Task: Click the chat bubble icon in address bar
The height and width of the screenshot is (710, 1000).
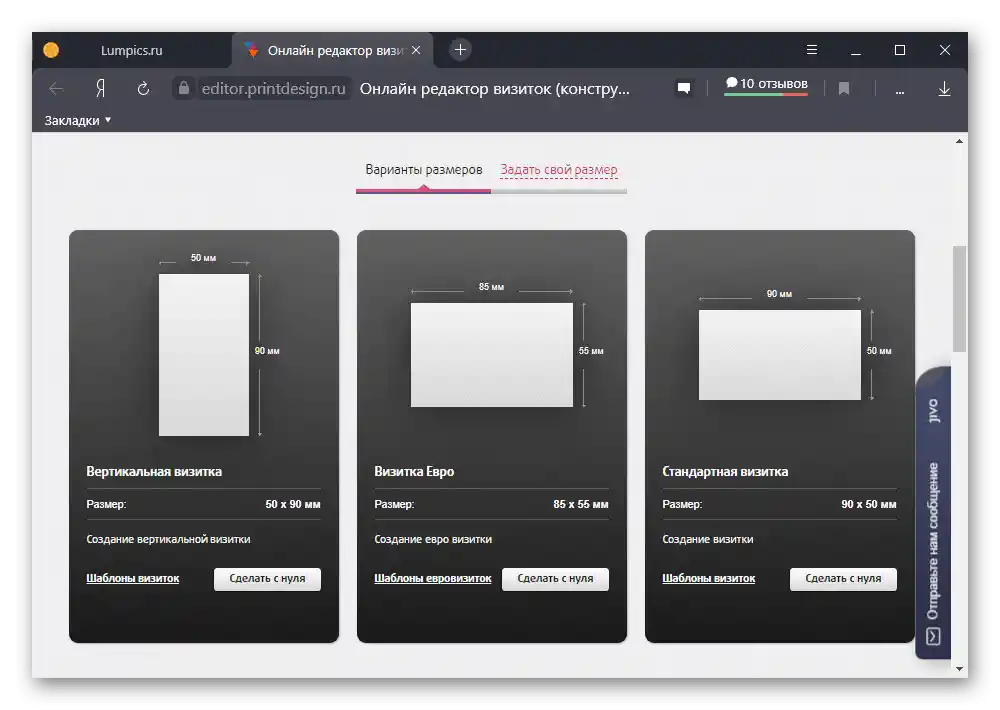Action: [x=684, y=88]
